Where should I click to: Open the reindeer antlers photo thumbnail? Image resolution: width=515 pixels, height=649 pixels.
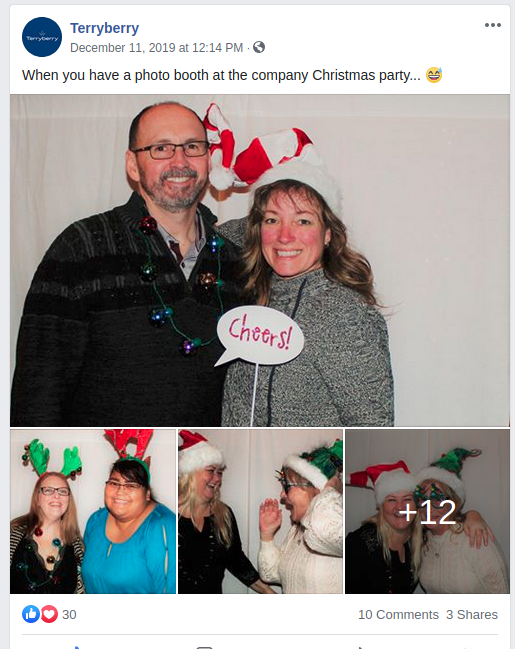(93, 511)
